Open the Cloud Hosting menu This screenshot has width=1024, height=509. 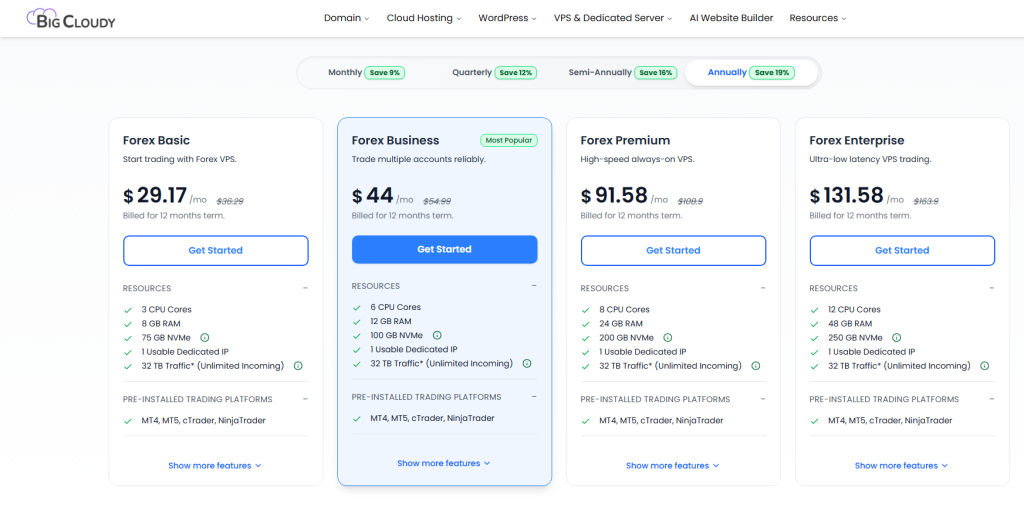coord(424,18)
